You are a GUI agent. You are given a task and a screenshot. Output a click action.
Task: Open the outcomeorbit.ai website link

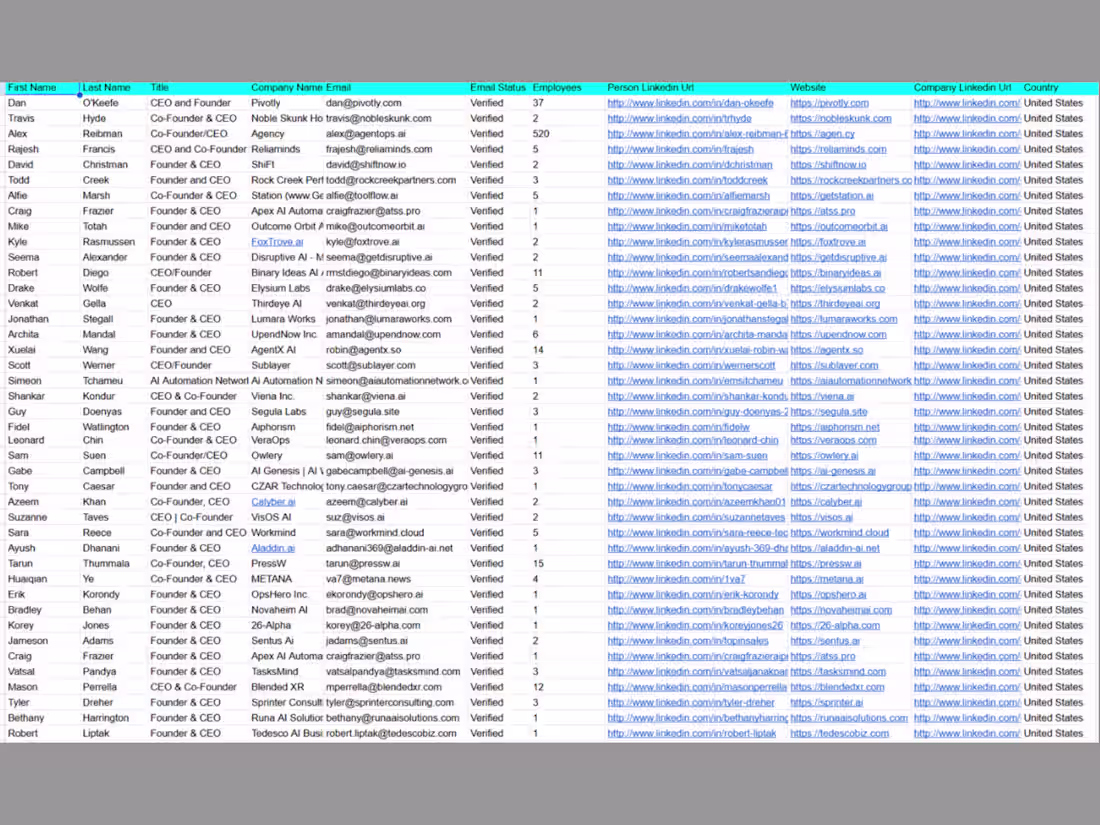click(839, 227)
